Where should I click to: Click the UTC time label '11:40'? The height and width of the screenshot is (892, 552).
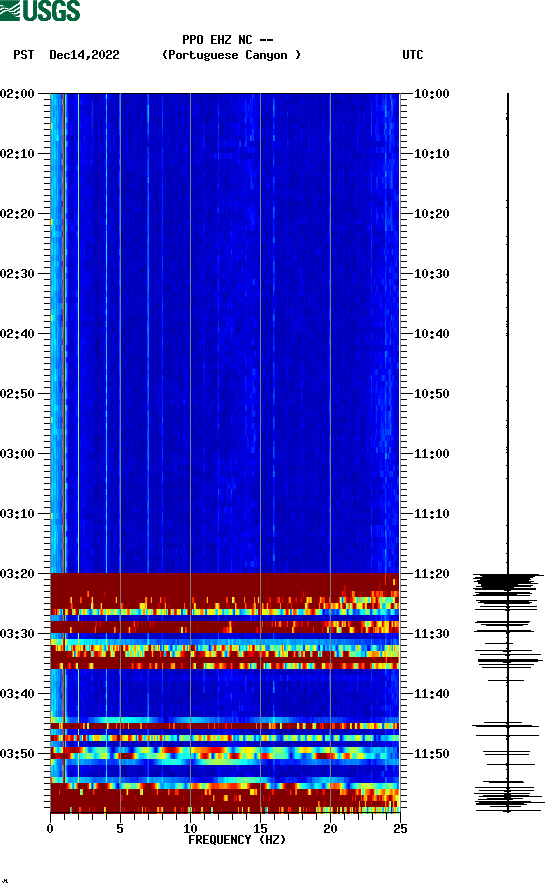coord(432,694)
